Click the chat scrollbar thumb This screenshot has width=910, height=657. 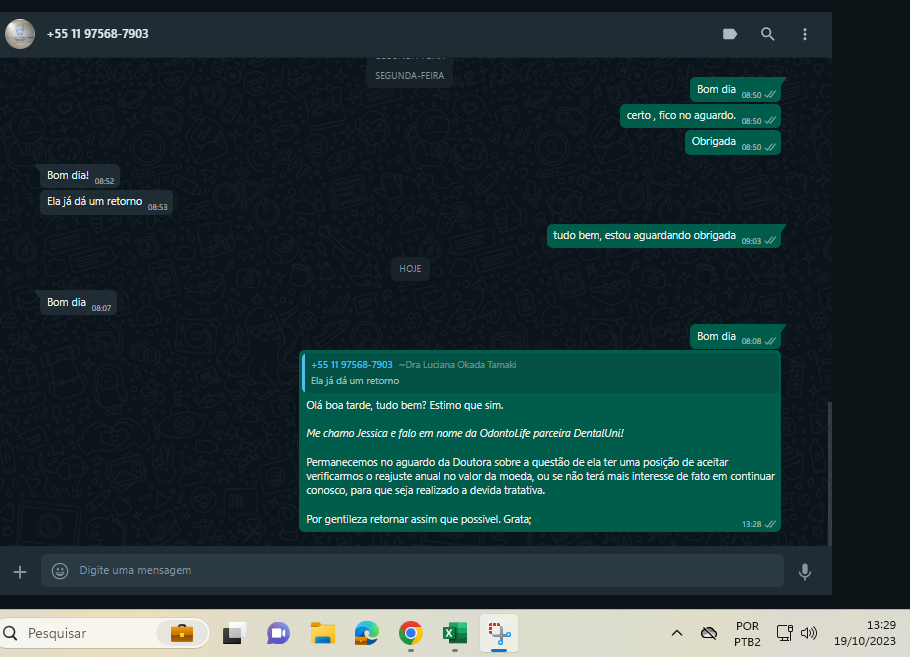point(829,473)
